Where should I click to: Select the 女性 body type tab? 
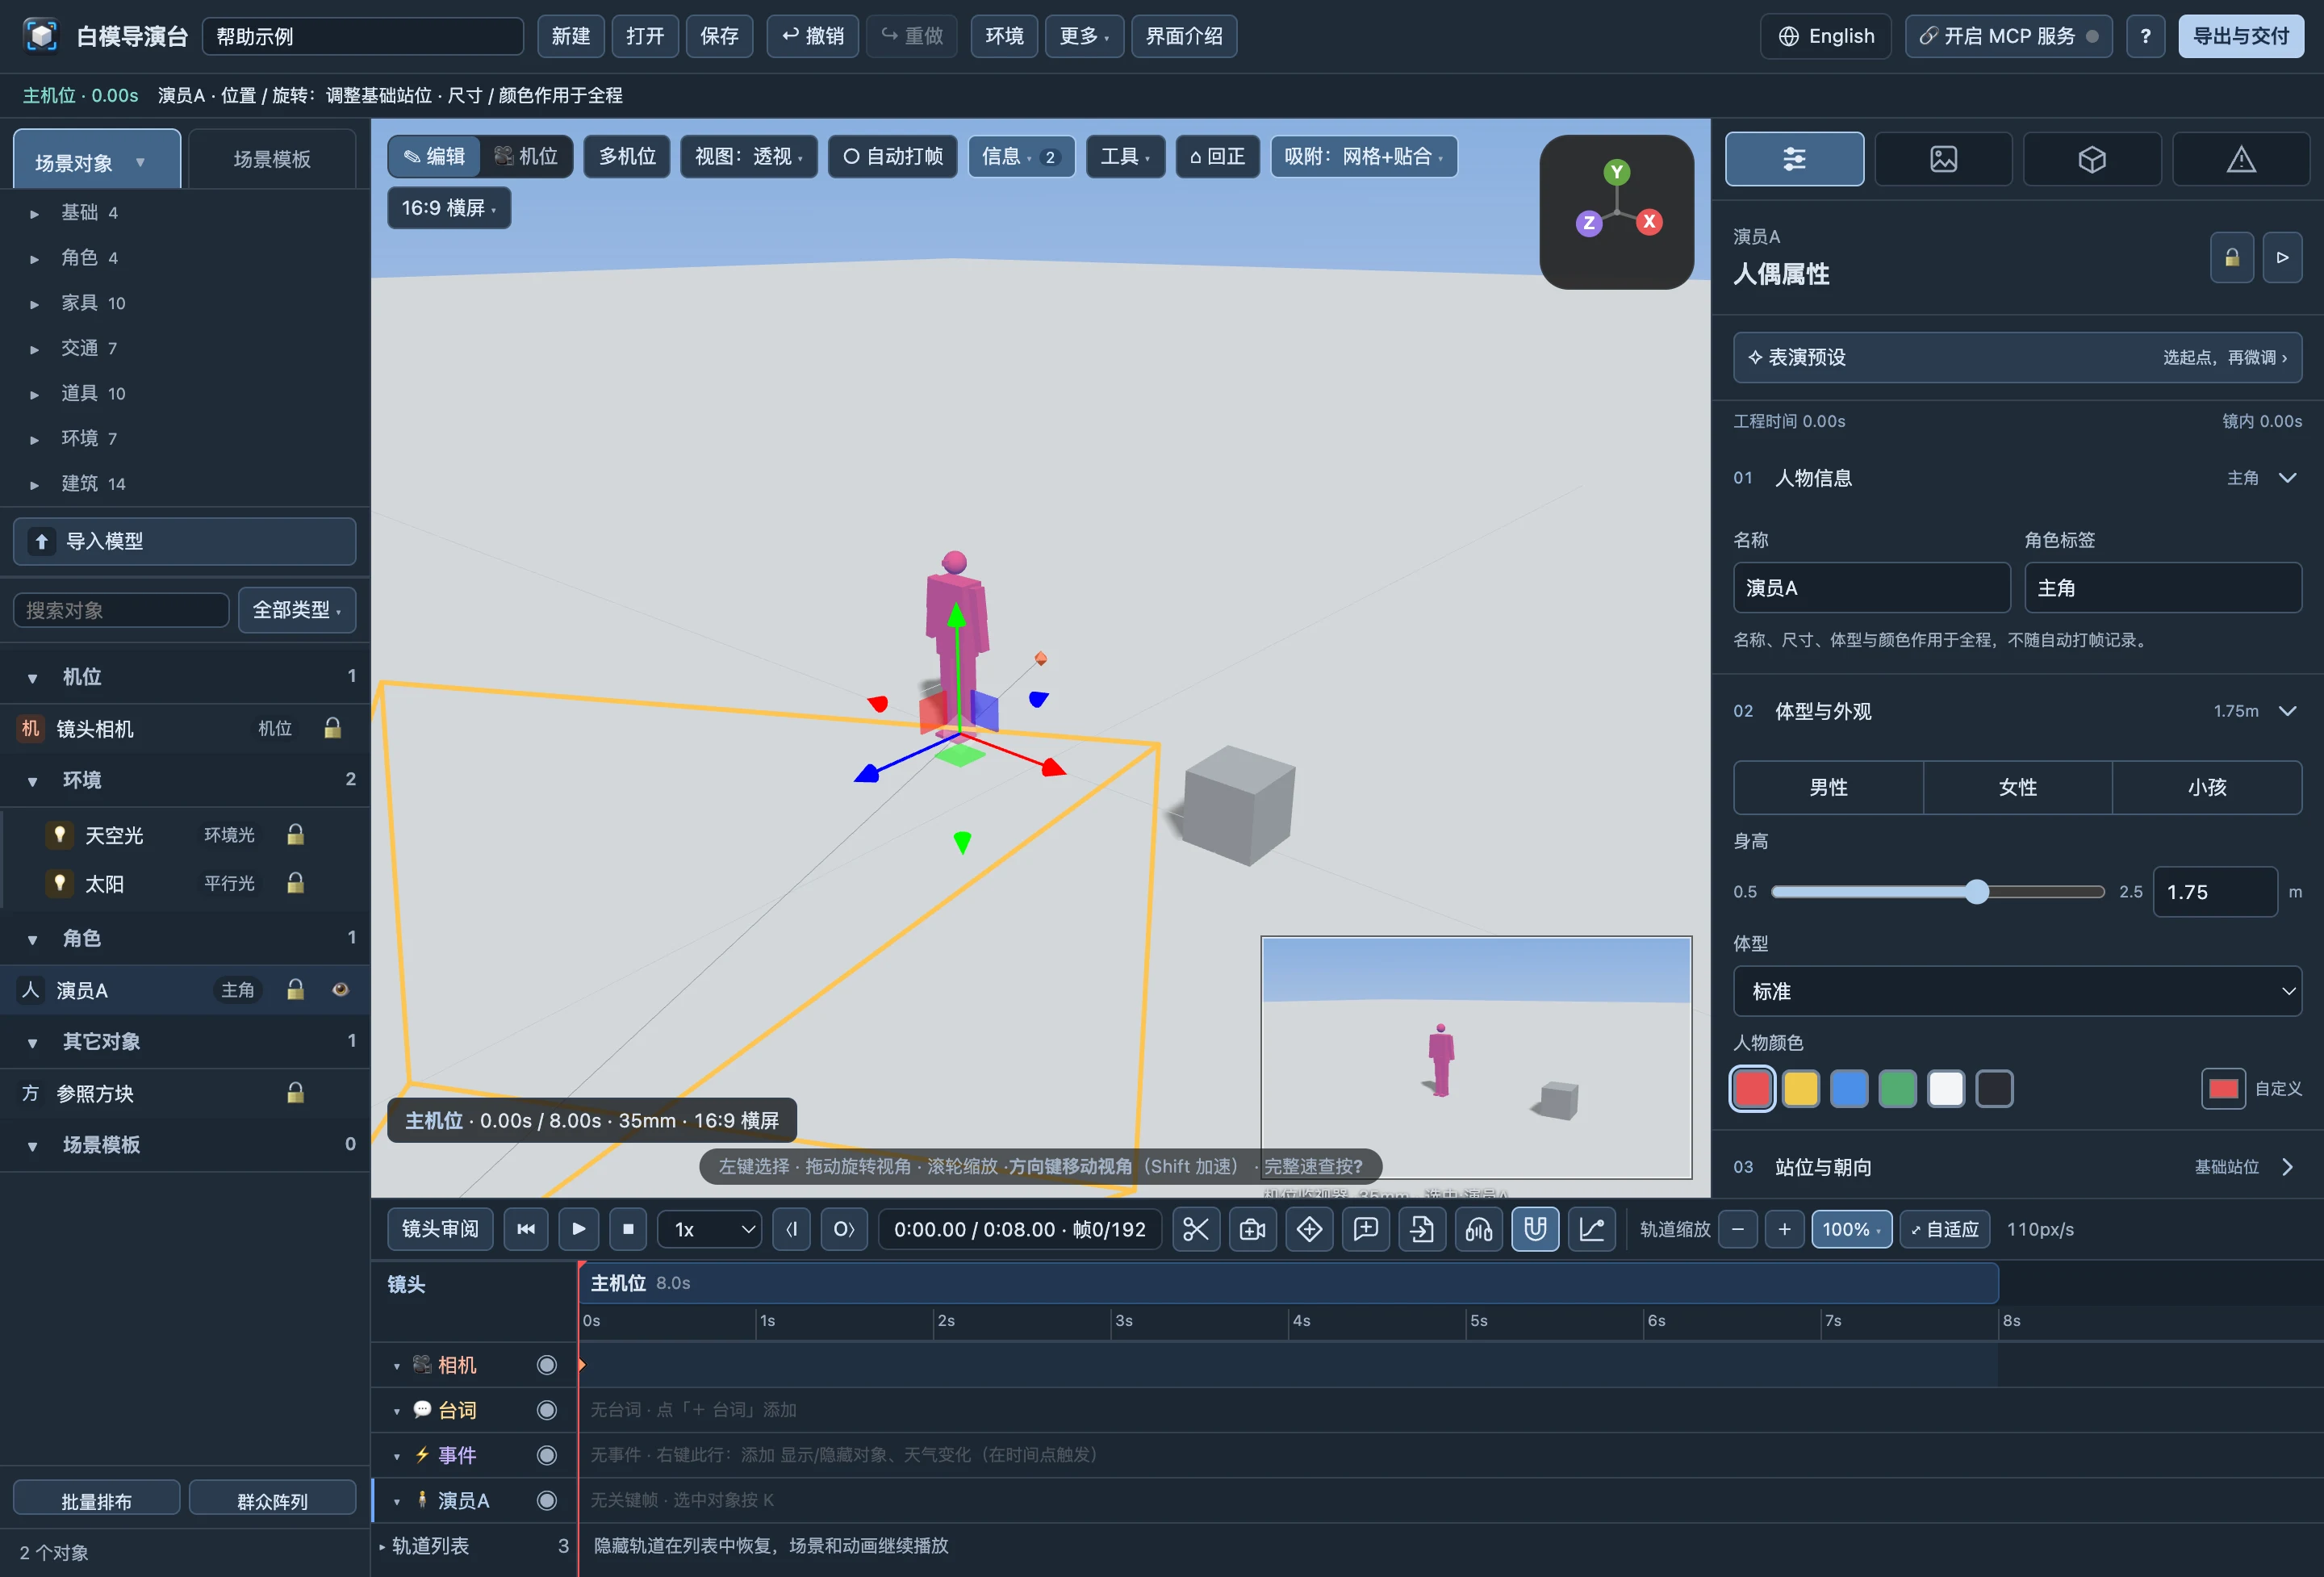2017,787
